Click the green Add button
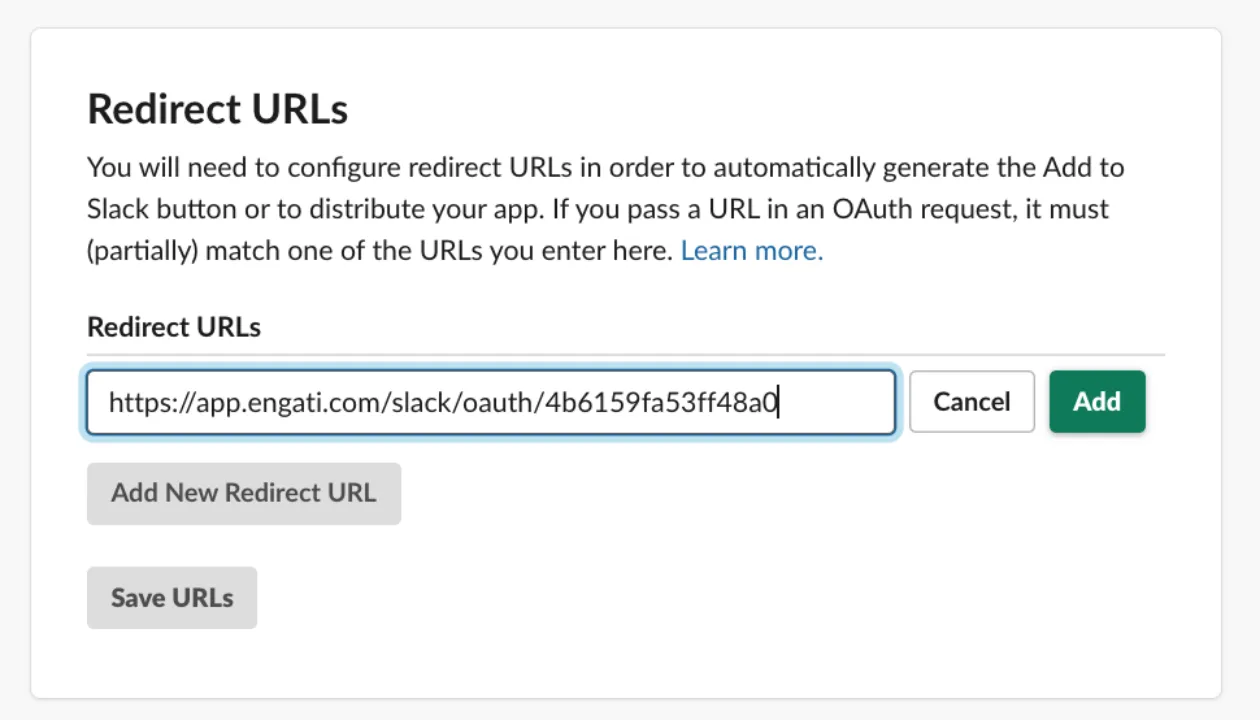The width and height of the screenshot is (1260, 720). pos(1097,402)
